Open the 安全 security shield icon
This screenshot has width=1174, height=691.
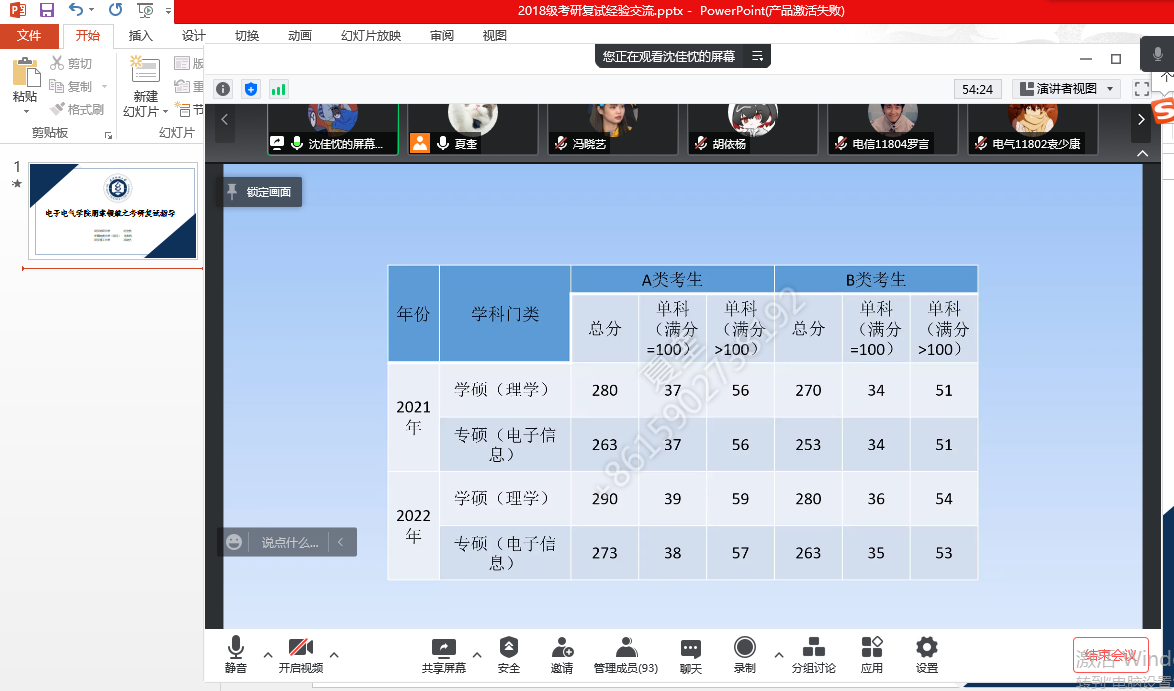(x=509, y=648)
